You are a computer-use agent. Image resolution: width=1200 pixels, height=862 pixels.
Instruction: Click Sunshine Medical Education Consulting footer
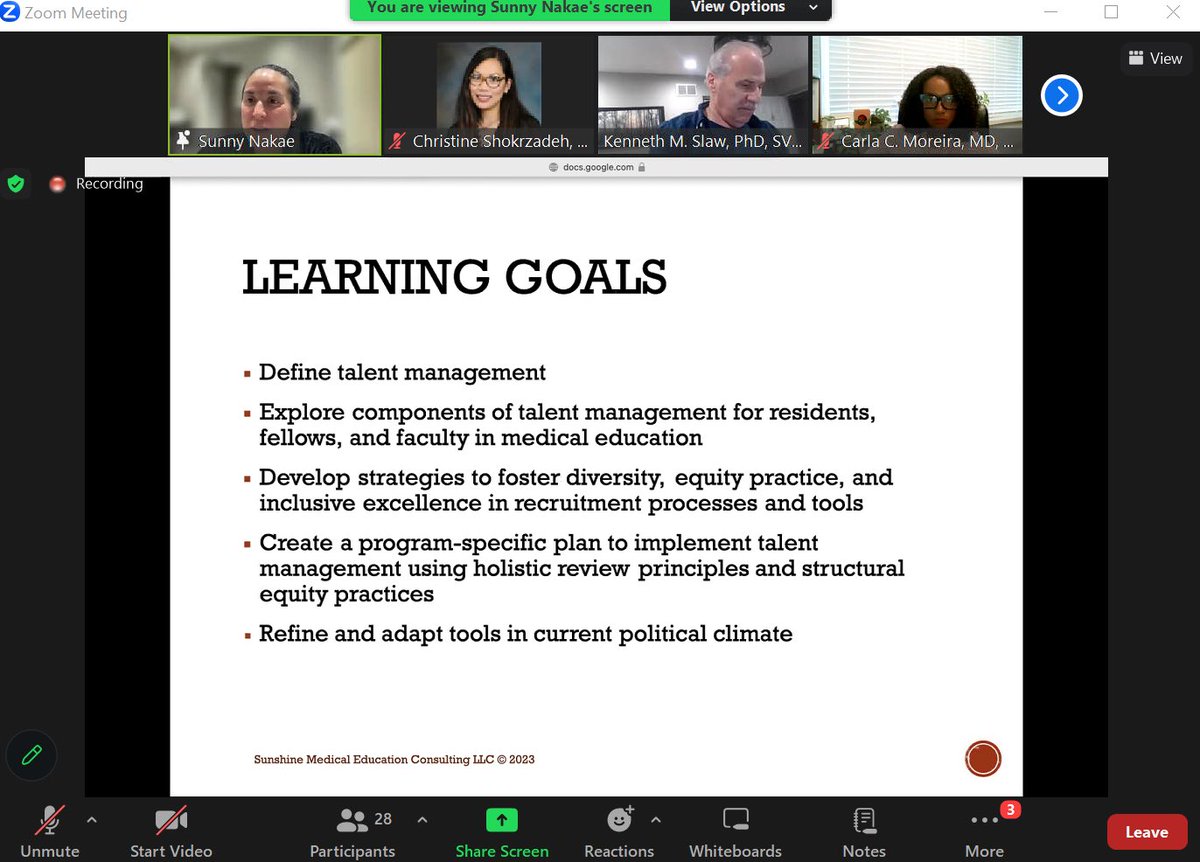point(394,760)
